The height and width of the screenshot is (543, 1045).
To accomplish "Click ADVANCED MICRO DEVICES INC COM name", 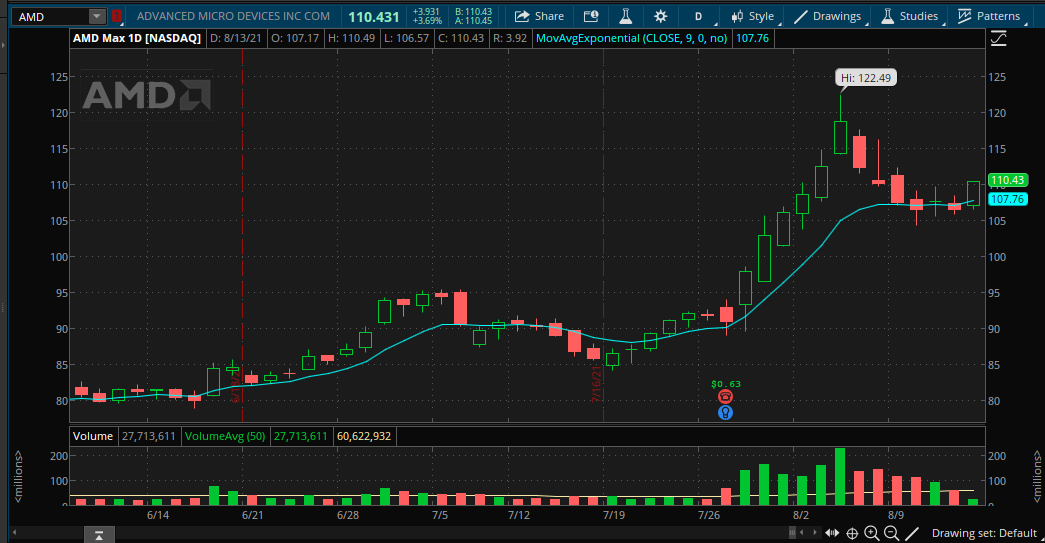I will pyautogui.click(x=233, y=16).
